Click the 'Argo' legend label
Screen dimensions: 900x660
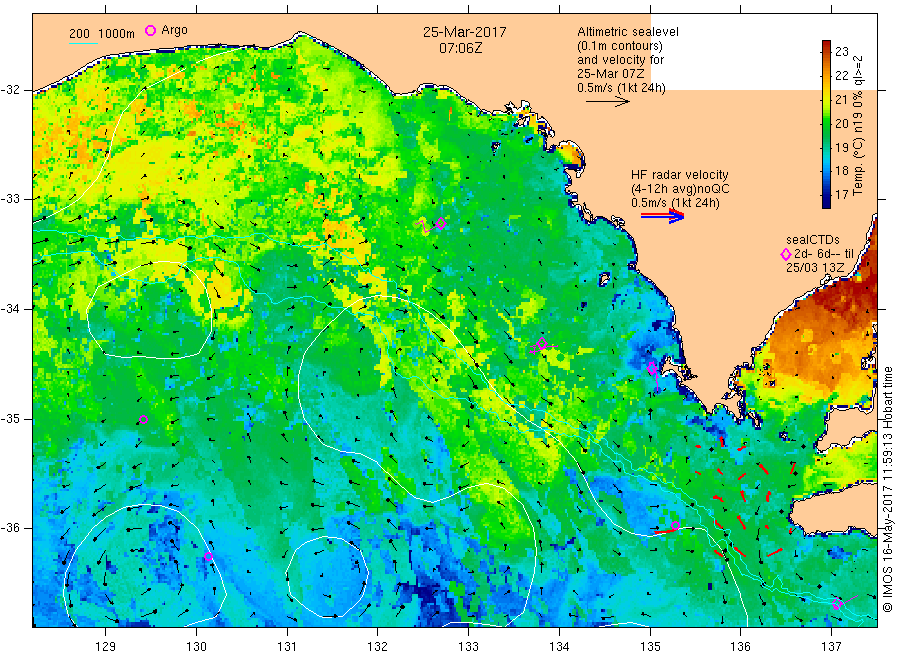174,30
